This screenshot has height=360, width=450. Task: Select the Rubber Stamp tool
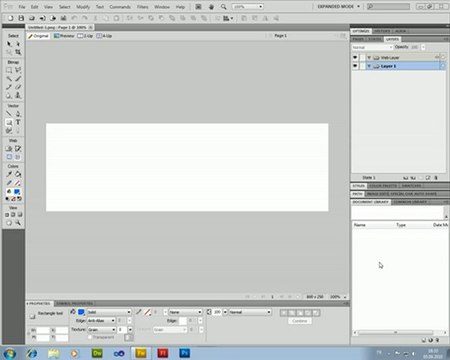[18, 96]
